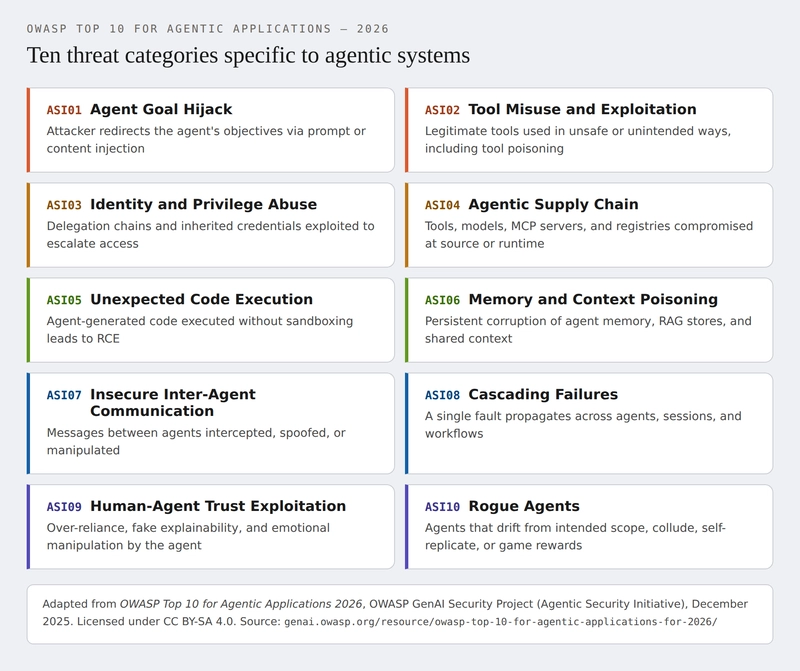Screen dimensions: 800x671
Task: Select the "Memory and Context Poisoning" heading
Action: coord(593,299)
